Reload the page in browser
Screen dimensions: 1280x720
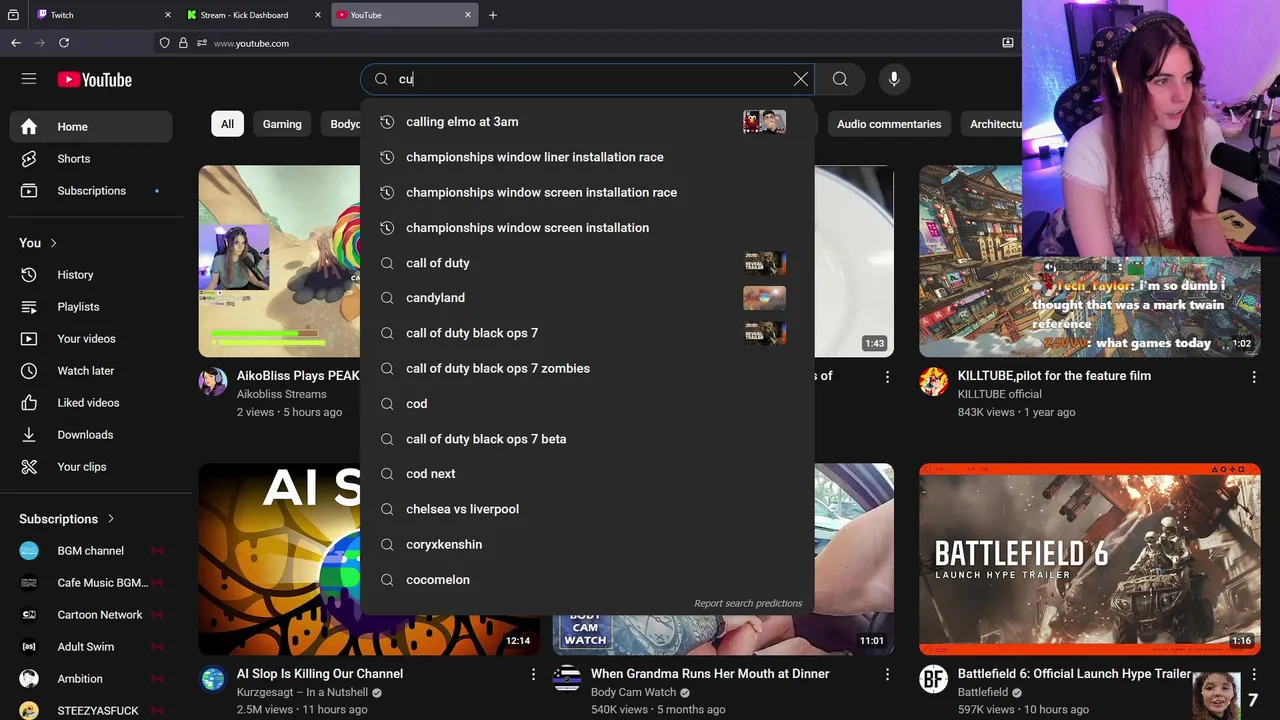pyautogui.click(x=64, y=43)
